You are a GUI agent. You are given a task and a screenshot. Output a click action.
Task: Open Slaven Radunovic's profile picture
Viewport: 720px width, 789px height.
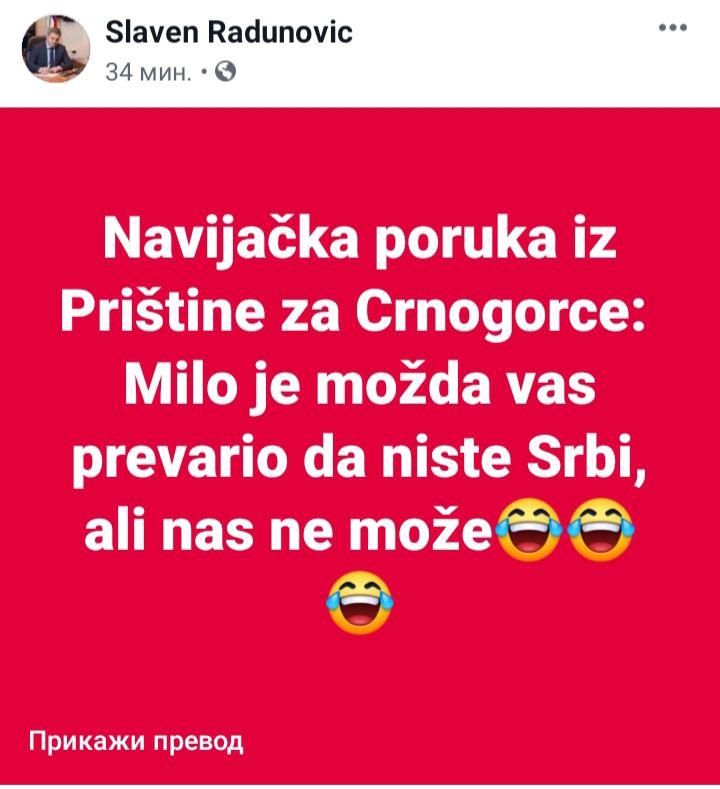(56, 48)
